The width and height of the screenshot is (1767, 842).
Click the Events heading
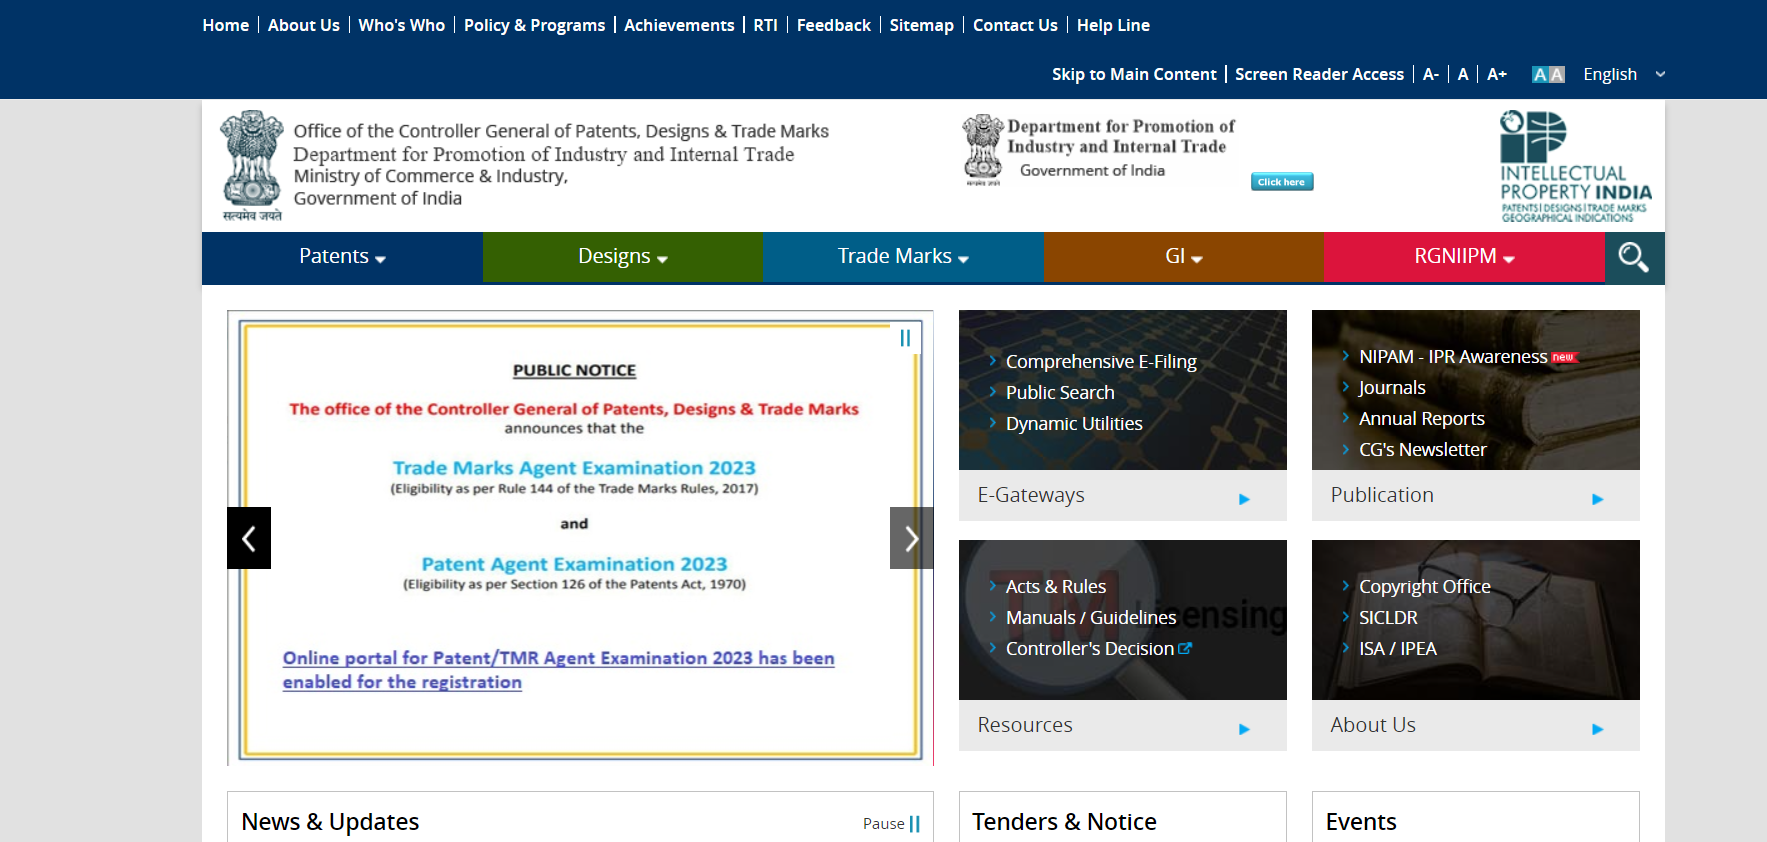click(x=1361, y=822)
